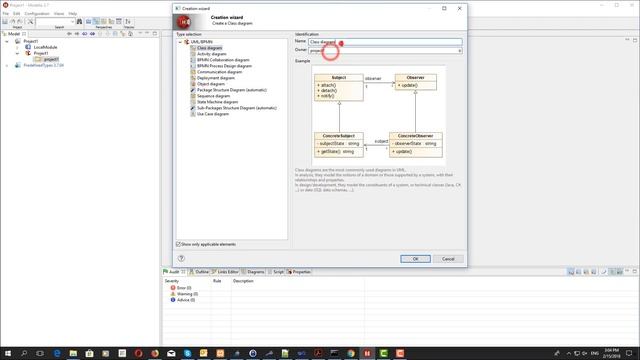Open the Help menu
This screenshot has height=360, width=640.
pos(73,13)
